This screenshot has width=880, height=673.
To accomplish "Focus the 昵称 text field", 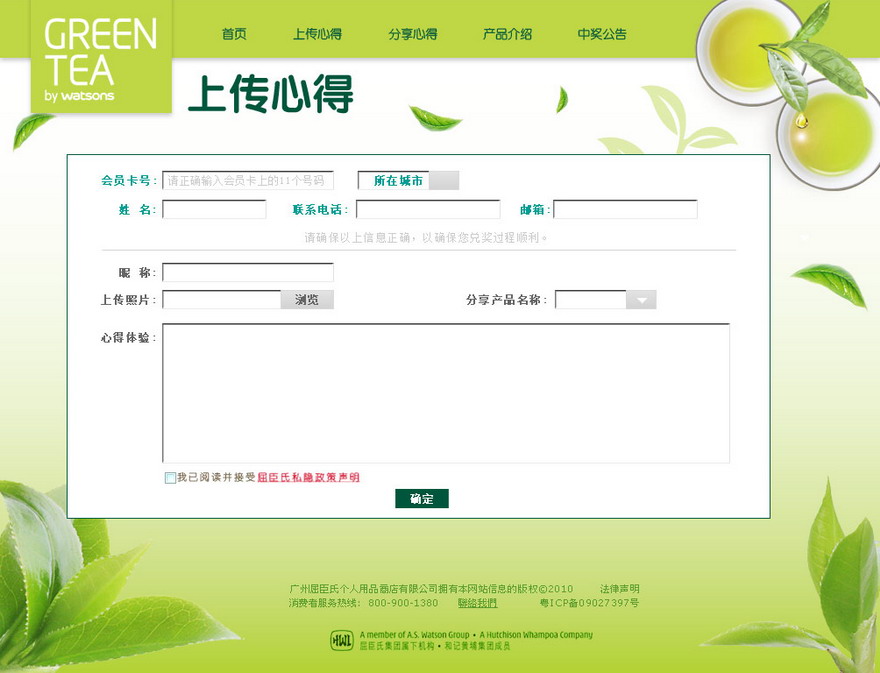I will (248, 272).
